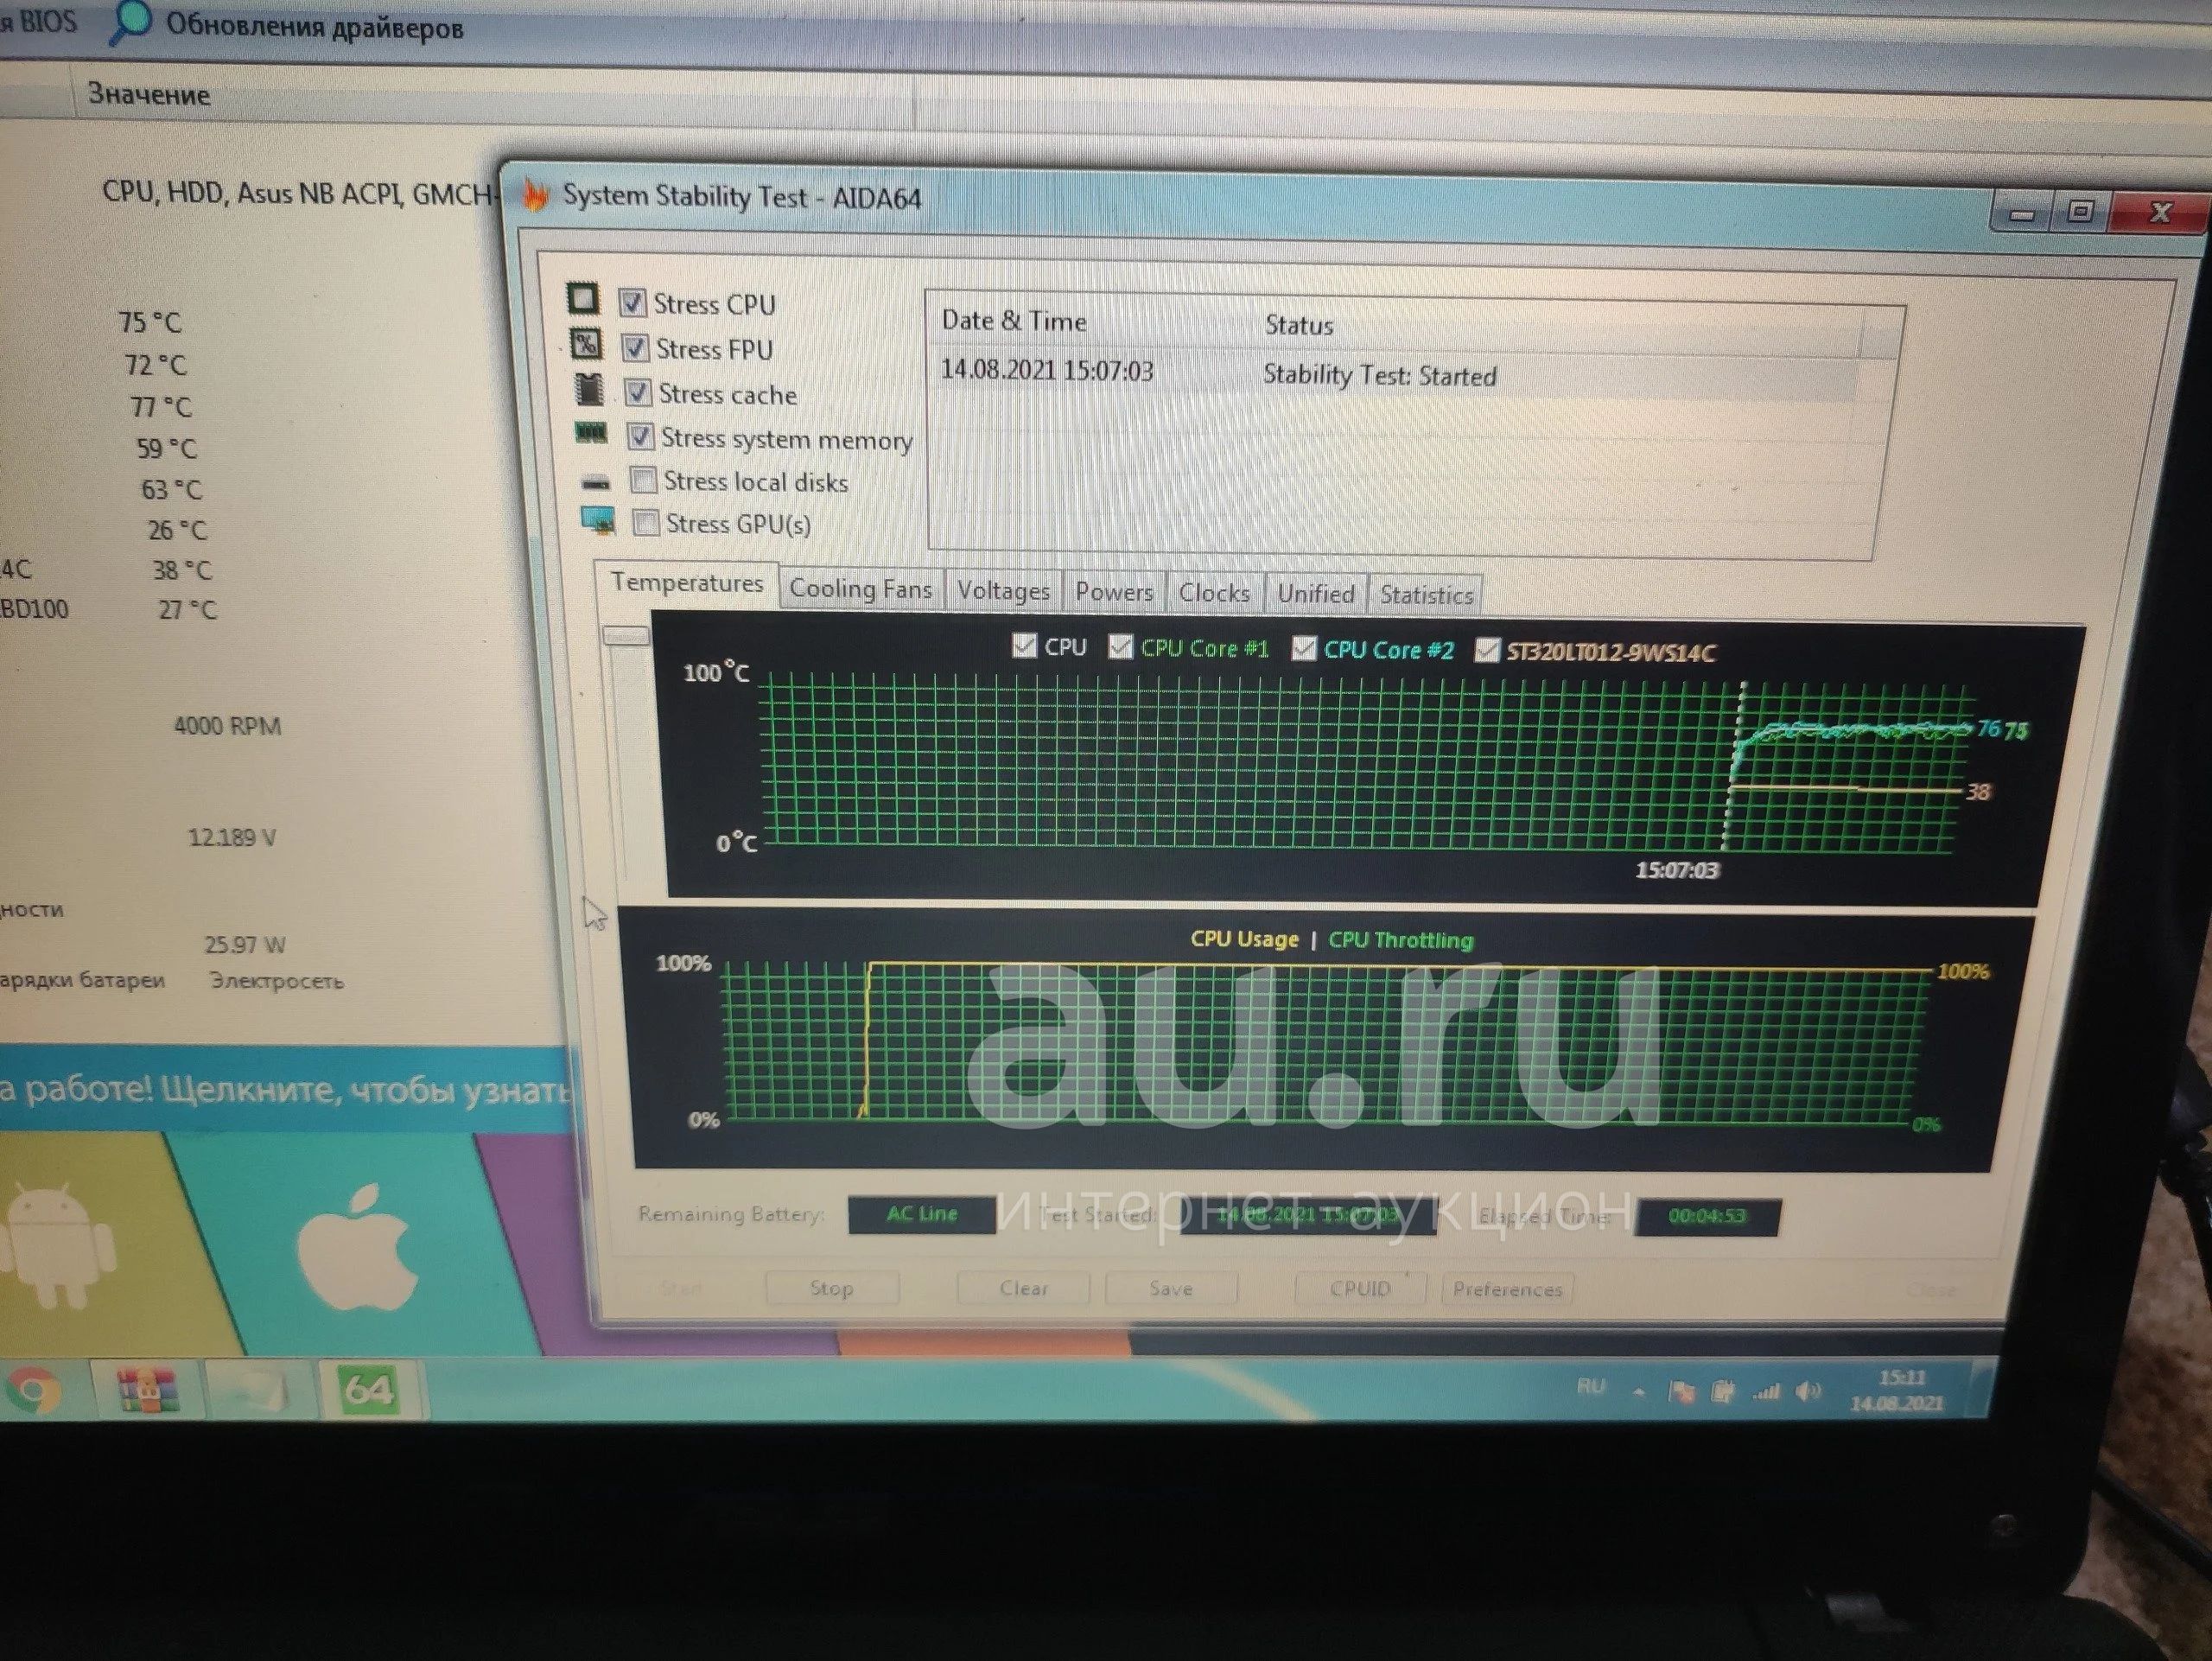Click the CPU Usage graph label
The width and height of the screenshot is (2212, 1661).
1244,939
